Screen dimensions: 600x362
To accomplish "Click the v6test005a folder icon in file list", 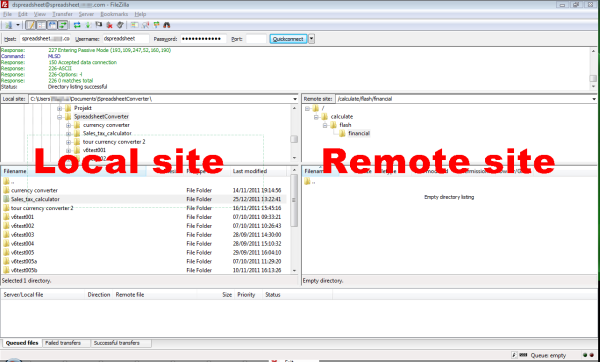I will coord(6,261).
